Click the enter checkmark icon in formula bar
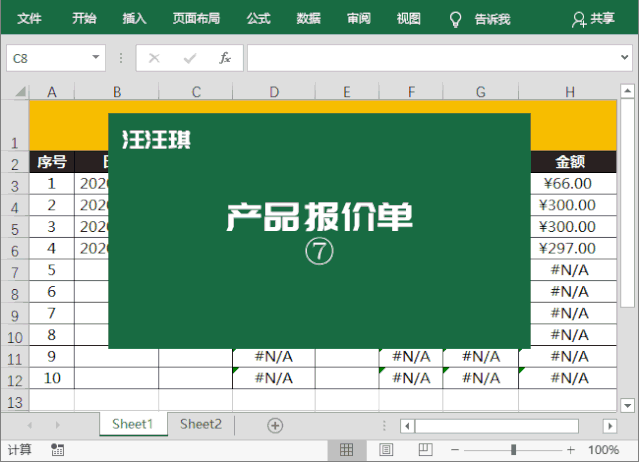 (190, 58)
